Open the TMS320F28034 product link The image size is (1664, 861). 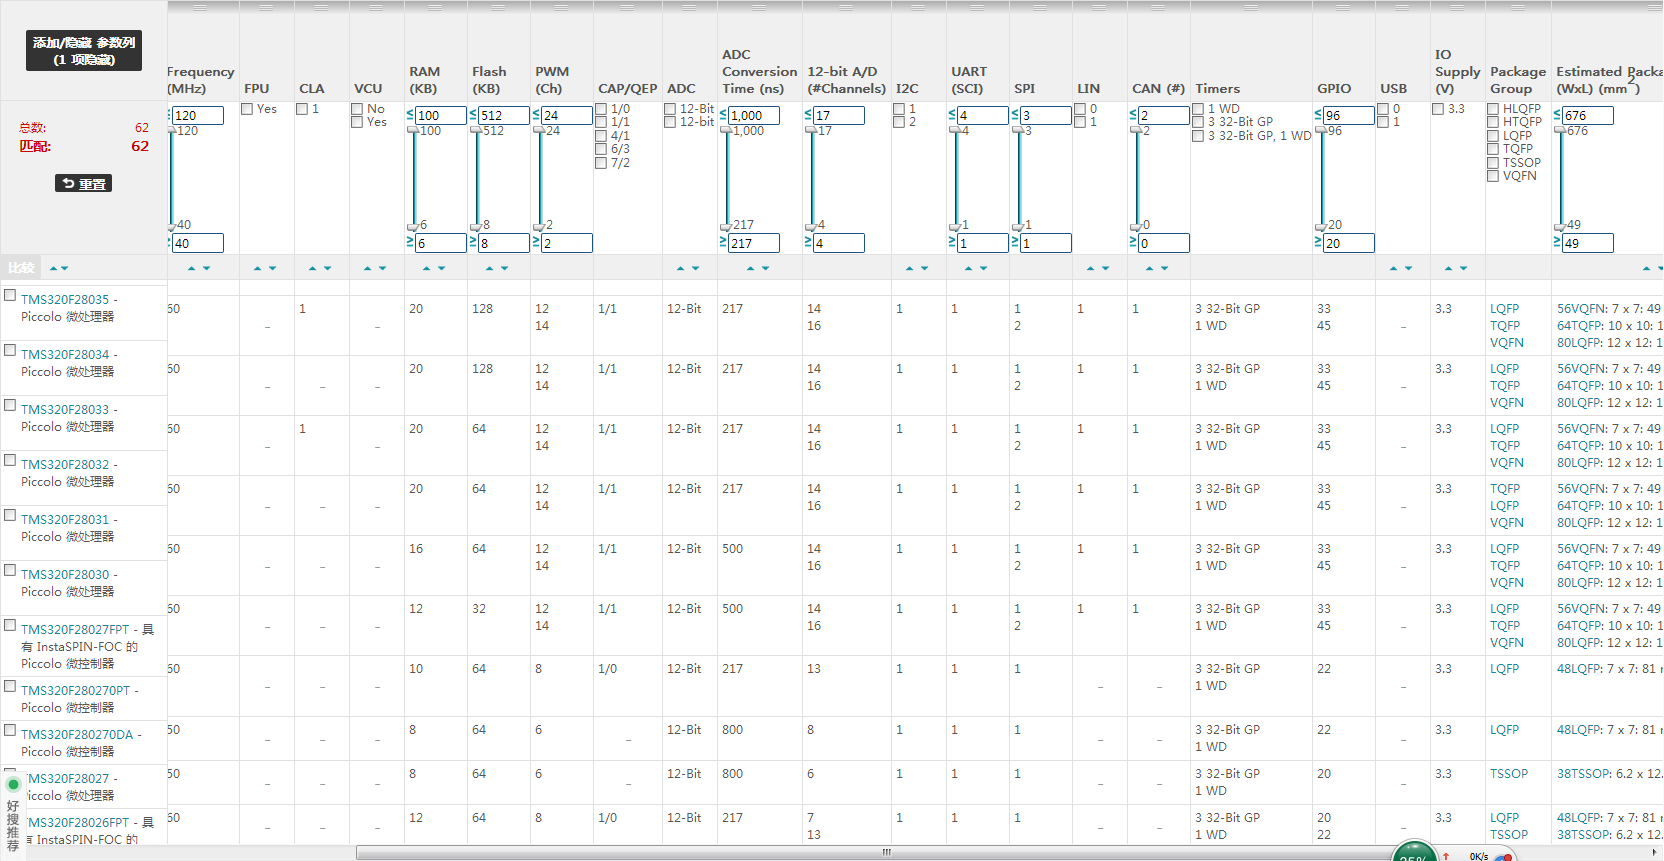(65, 354)
